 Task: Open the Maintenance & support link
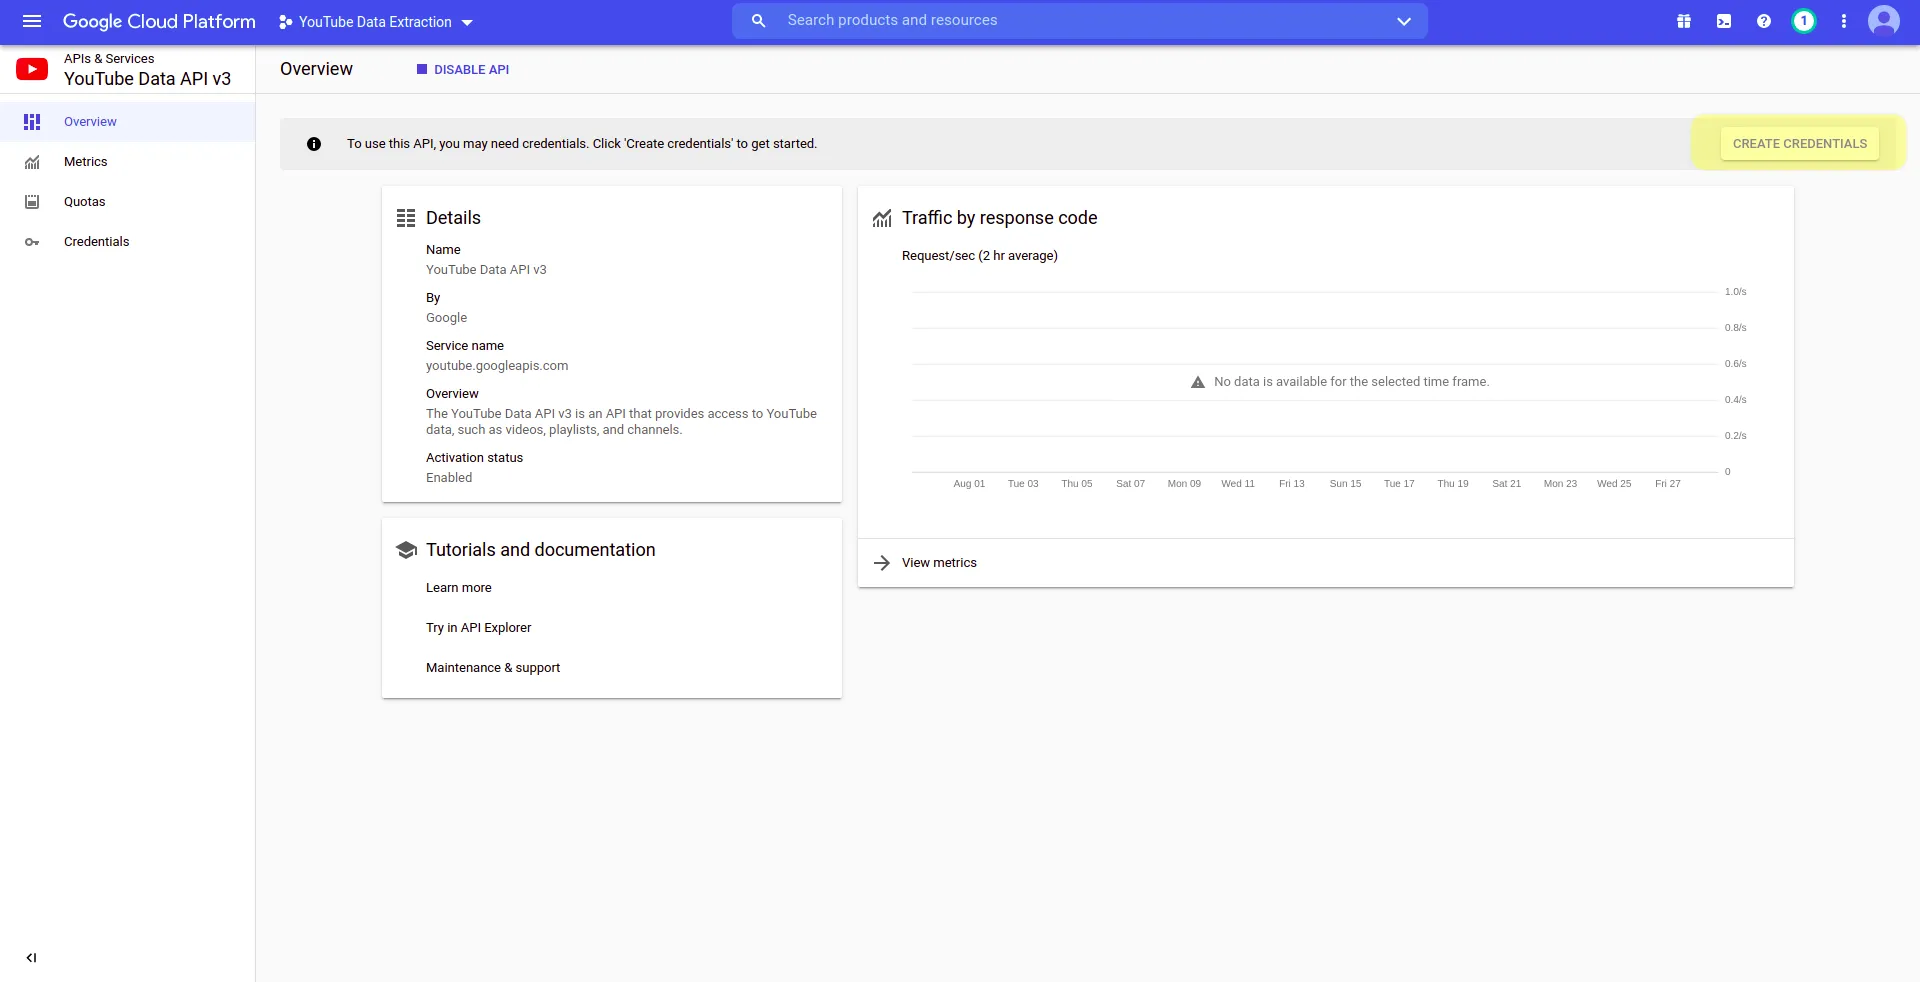(493, 668)
